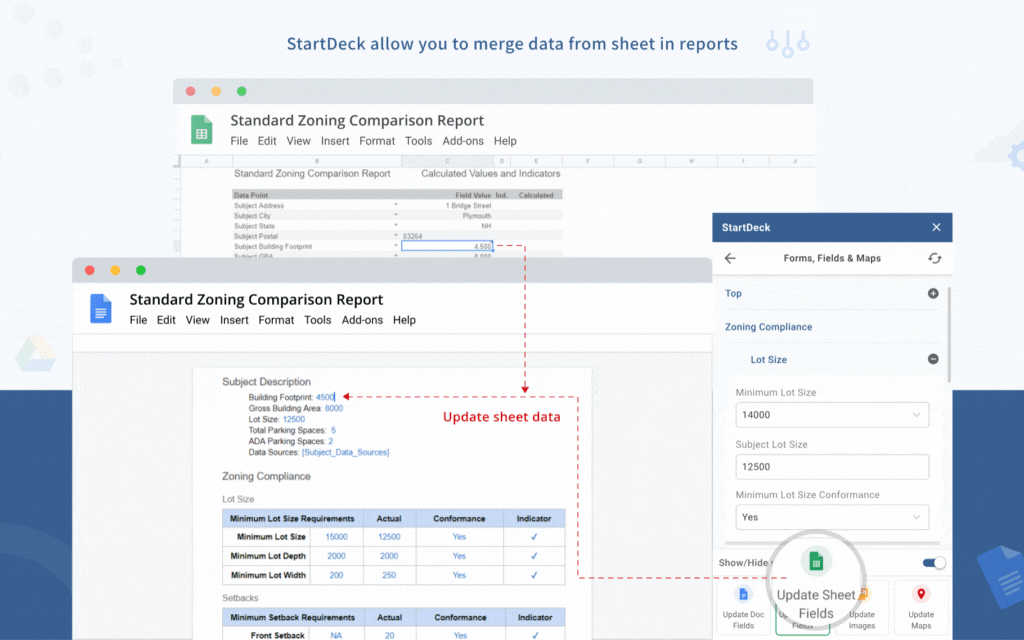Open Tools menu in the document window
This screenshot has width=1024, height=640.
(x=317, y=320)
